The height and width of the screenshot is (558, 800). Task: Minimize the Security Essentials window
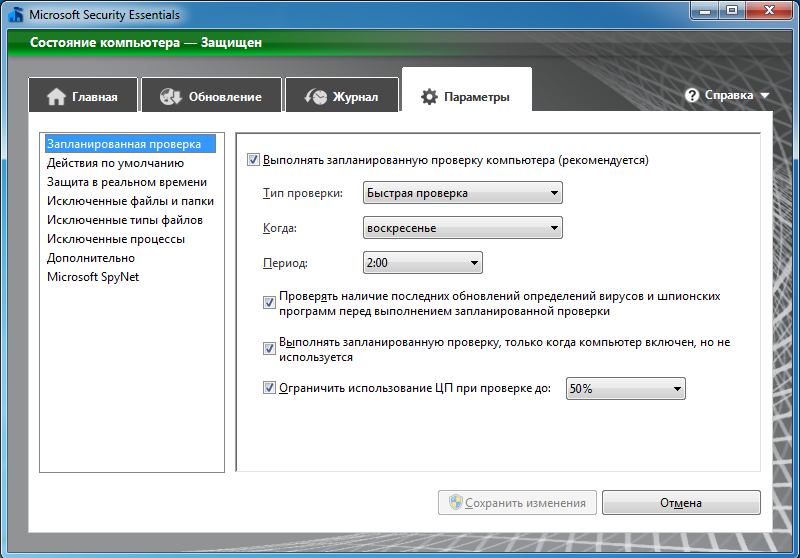click(x=705, y=11)
